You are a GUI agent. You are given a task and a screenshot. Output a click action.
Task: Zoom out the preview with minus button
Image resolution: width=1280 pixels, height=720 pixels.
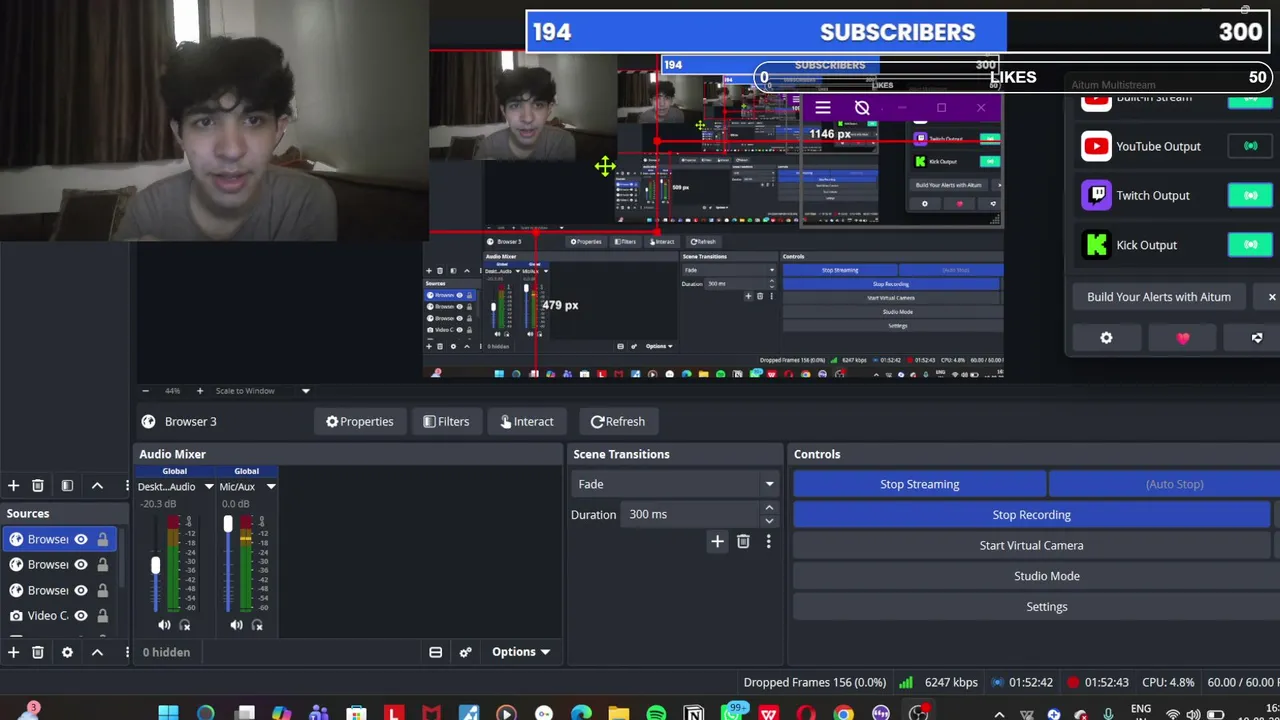click(145, 391)
